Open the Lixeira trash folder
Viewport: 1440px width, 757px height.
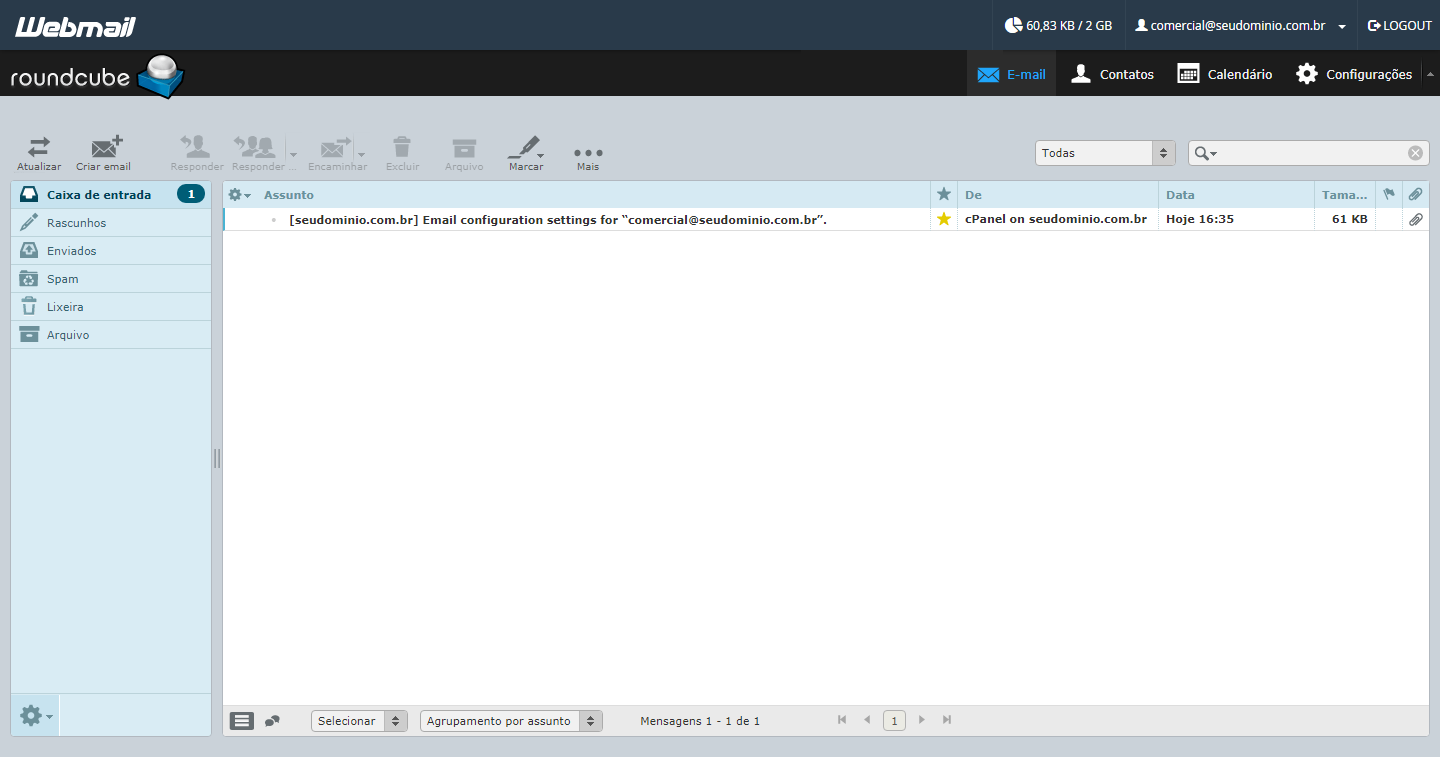point(111,307)
